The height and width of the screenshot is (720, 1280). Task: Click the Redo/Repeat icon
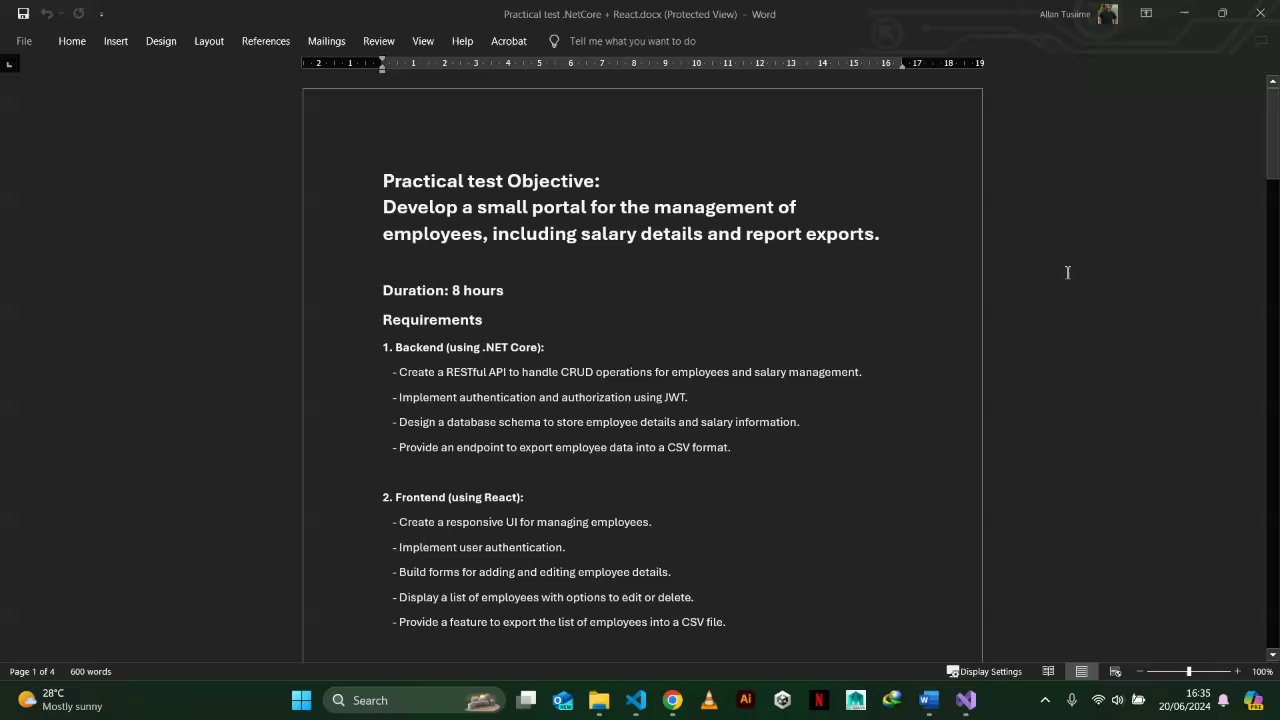click(x=78, y=14)
